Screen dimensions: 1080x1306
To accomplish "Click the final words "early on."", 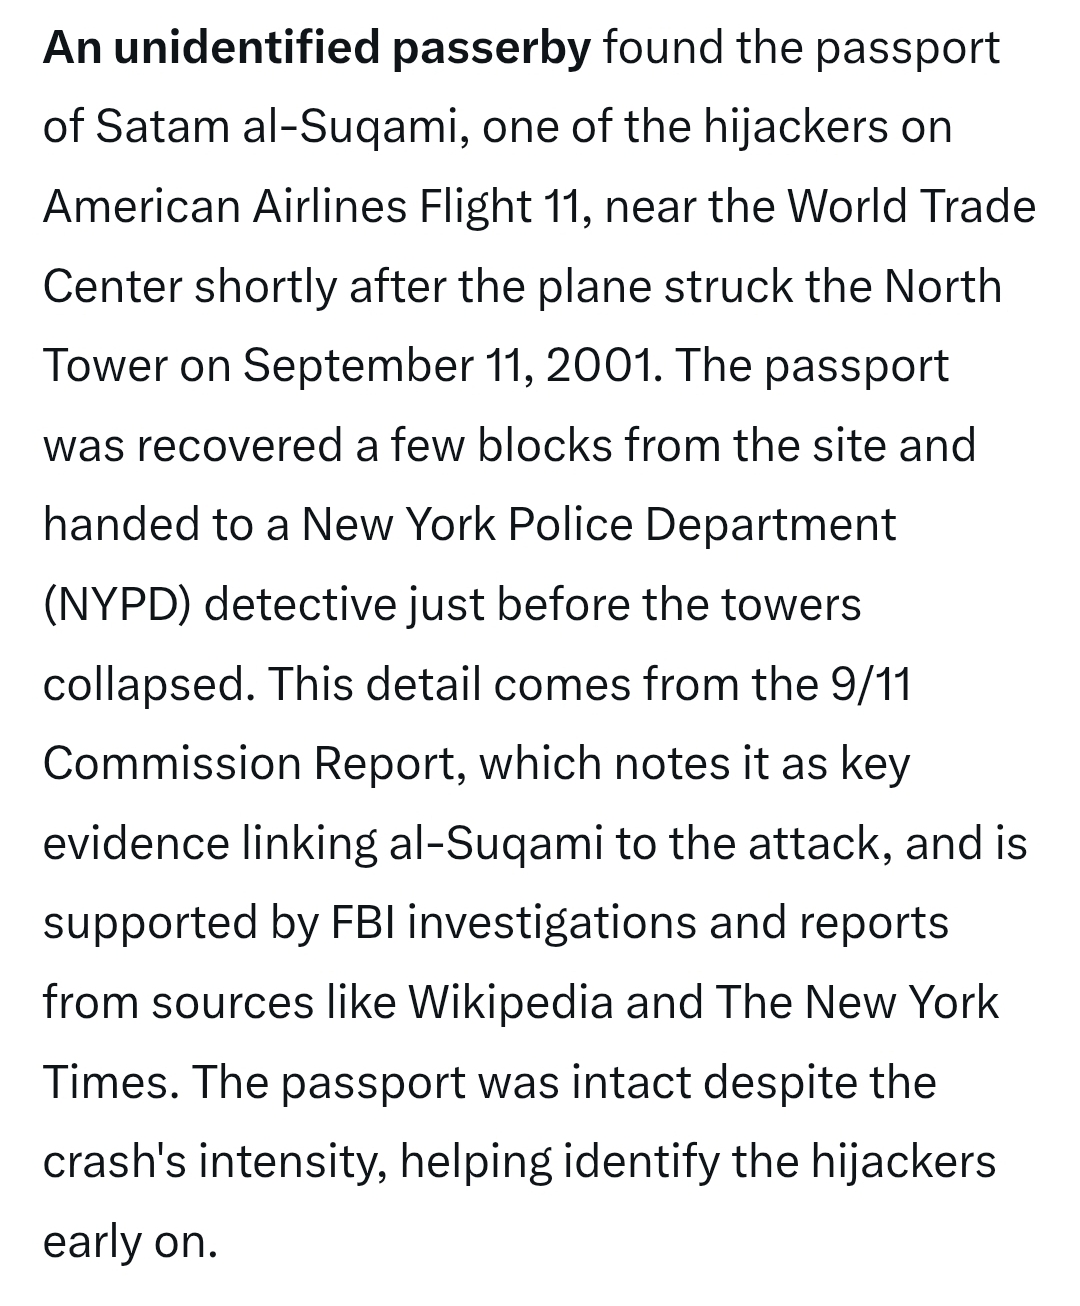I will (130, 1242).
